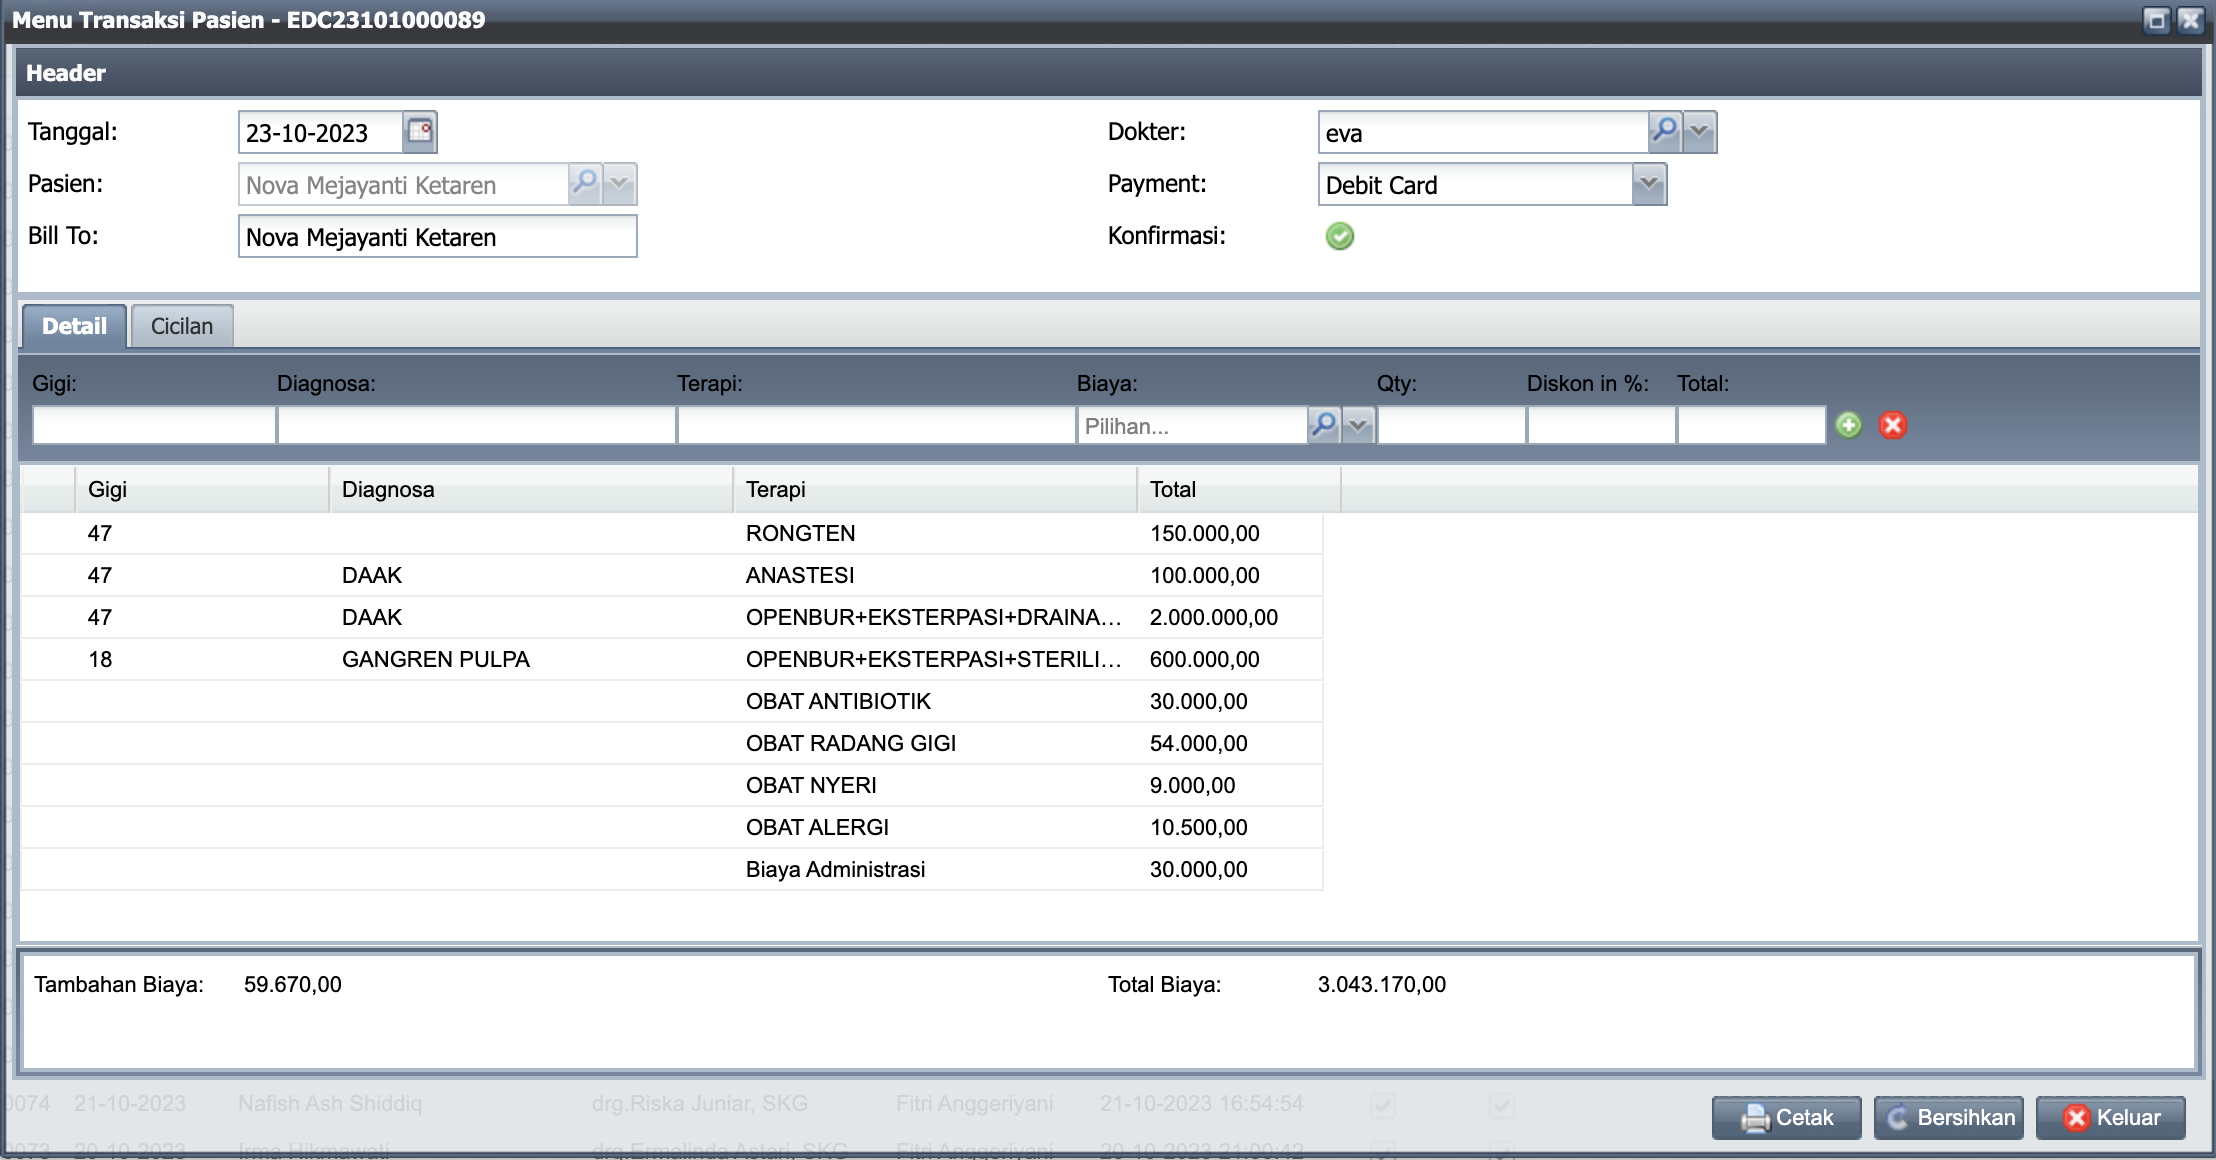Click the red cancel entry icon
Viewport: 2216px width, 1160px height.
1893,425
